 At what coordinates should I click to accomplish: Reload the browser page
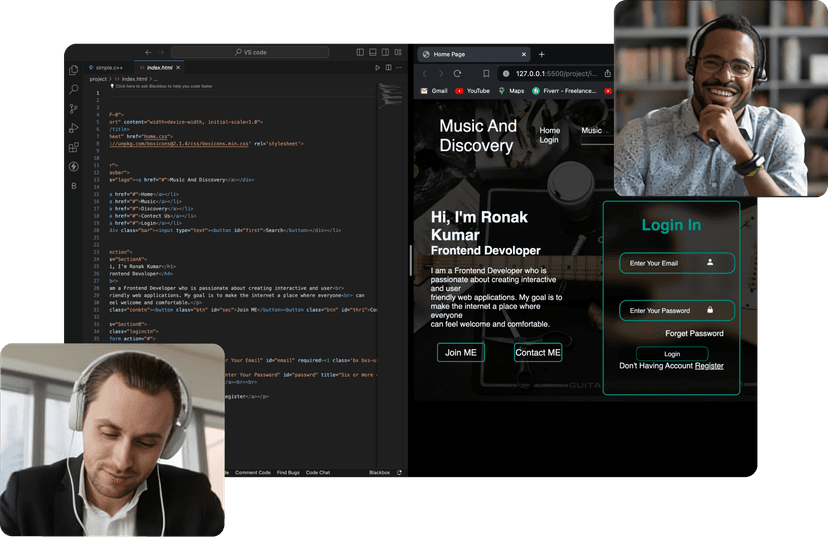[x=457, y=73]
